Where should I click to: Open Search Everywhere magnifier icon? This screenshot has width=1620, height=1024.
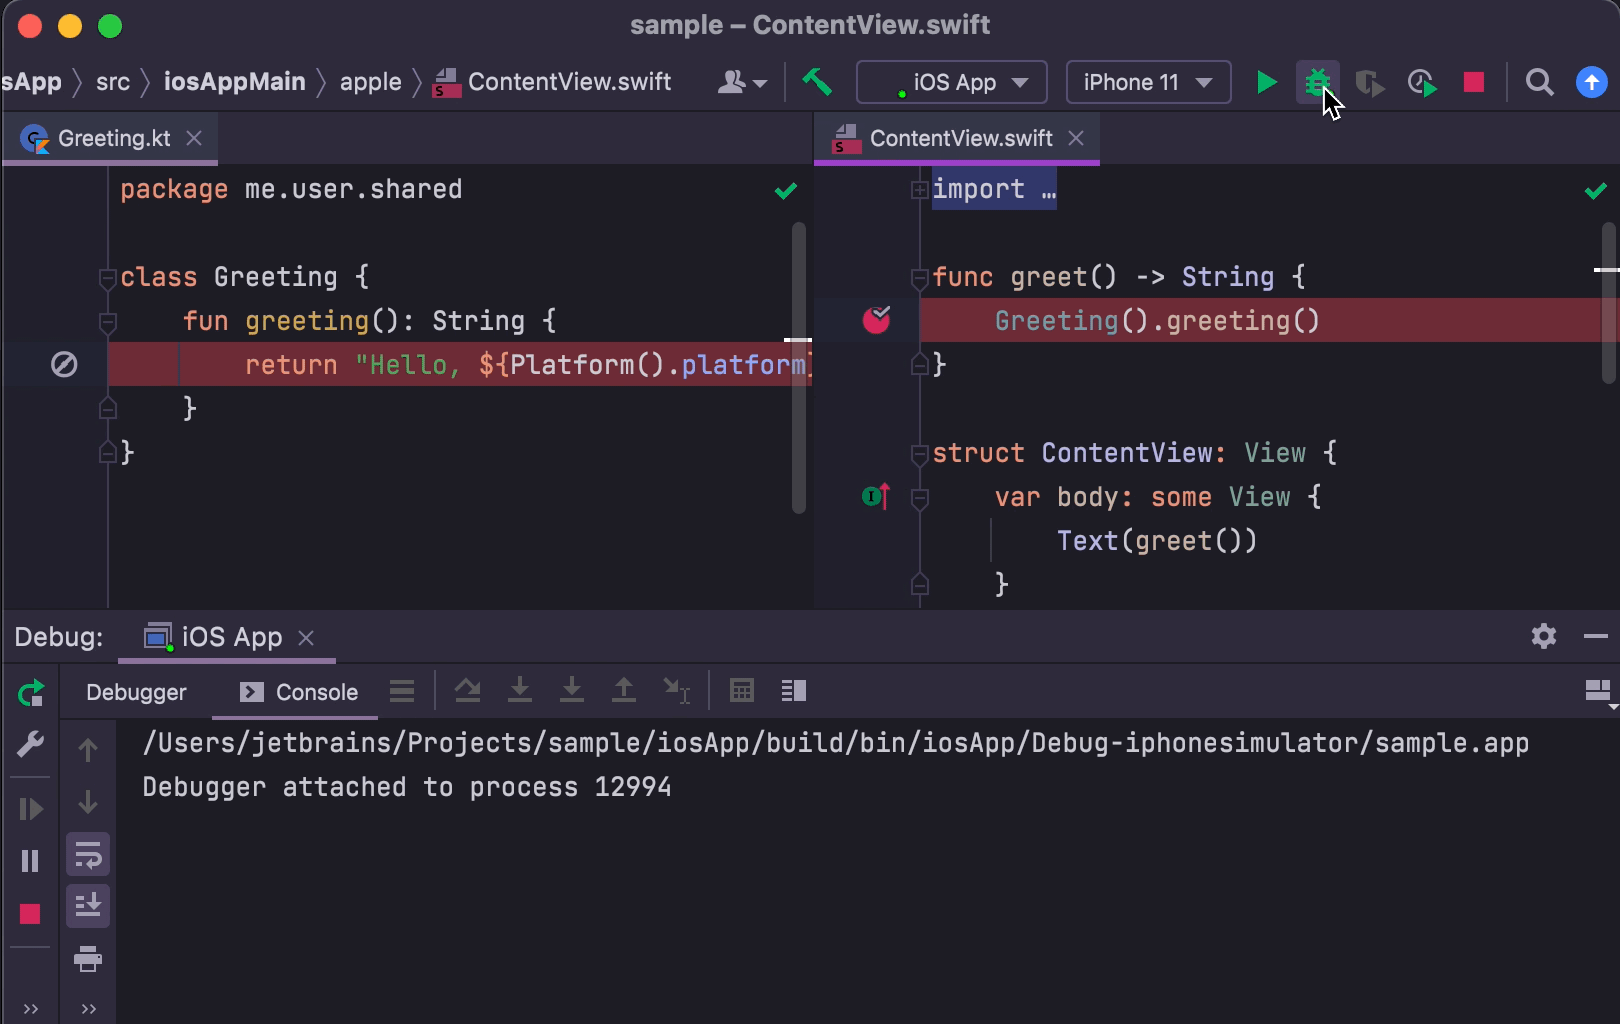pyautogui.click(x=1539, y=82)
